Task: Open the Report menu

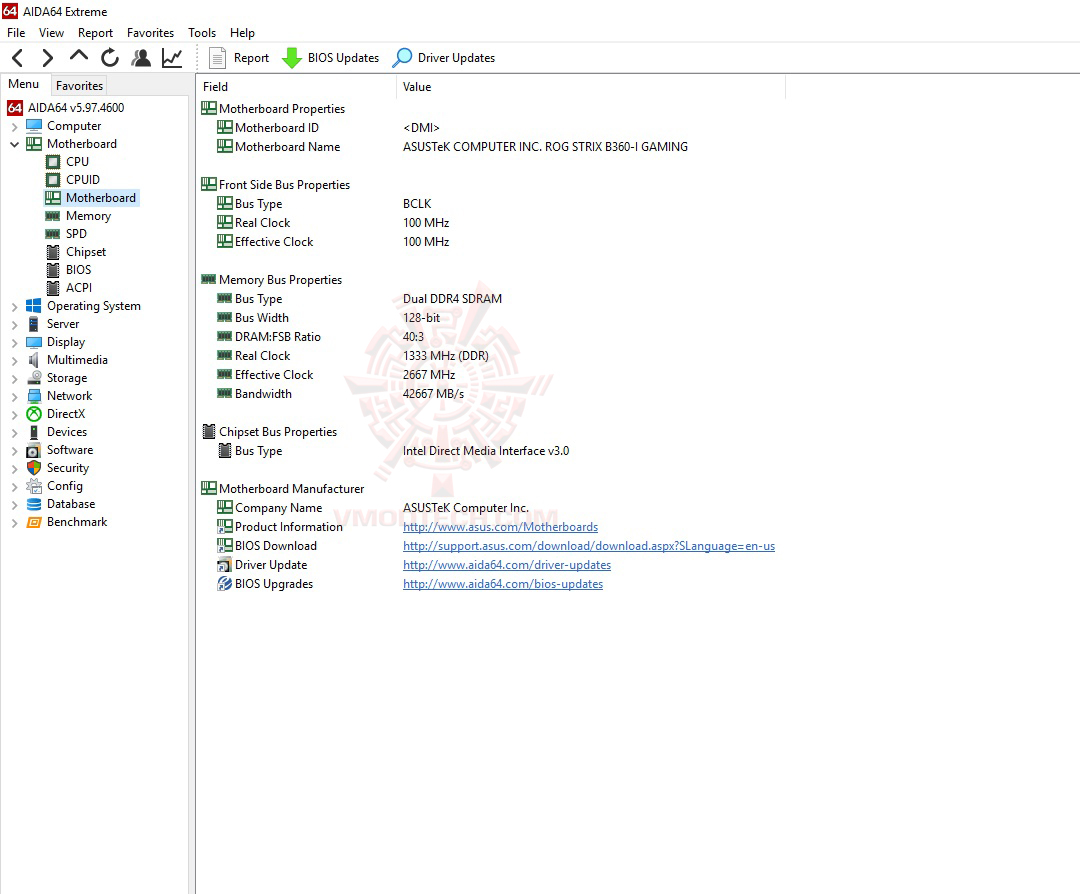Action: [95, 32]
